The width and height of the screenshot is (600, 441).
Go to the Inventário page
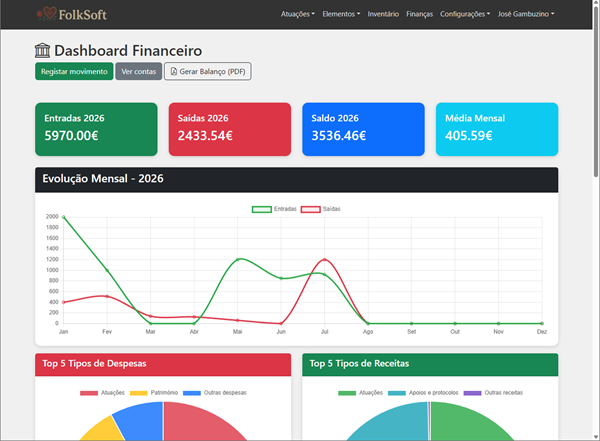point(383,14)
